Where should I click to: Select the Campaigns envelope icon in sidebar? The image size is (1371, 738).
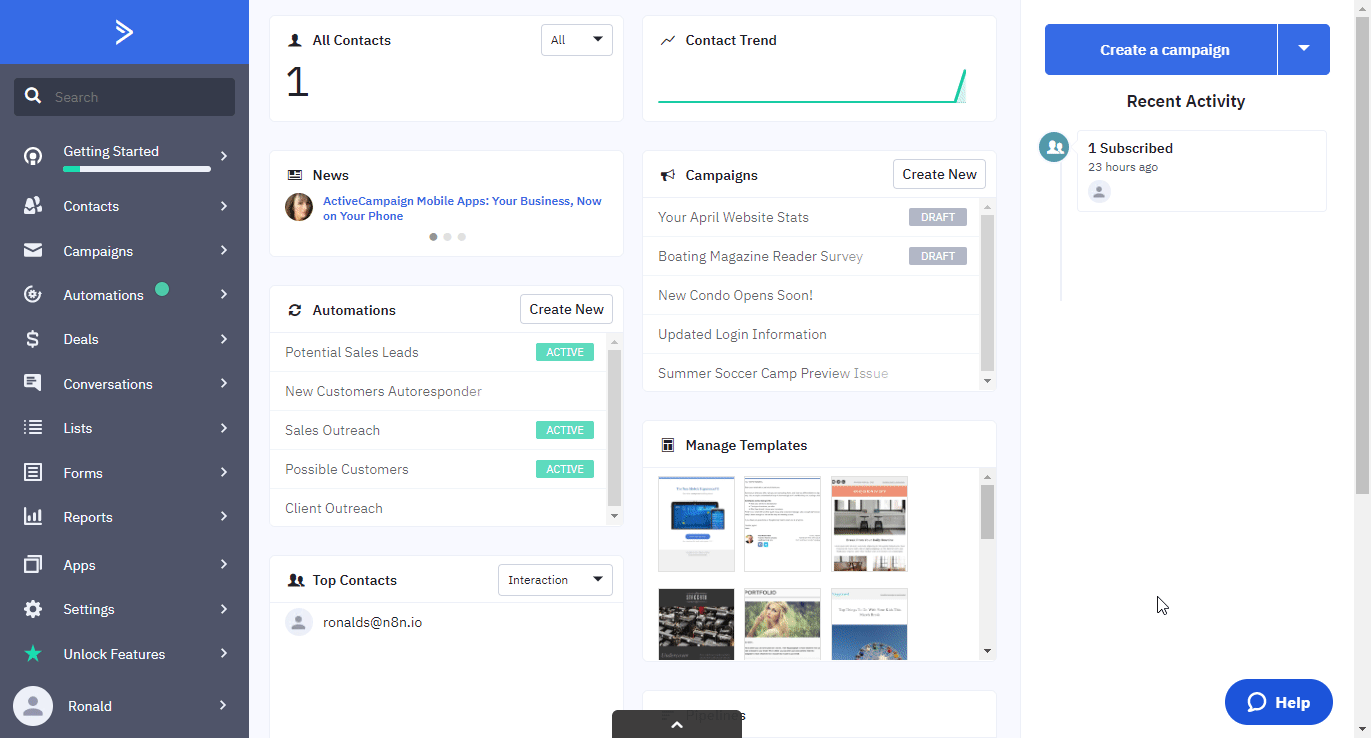33,250
